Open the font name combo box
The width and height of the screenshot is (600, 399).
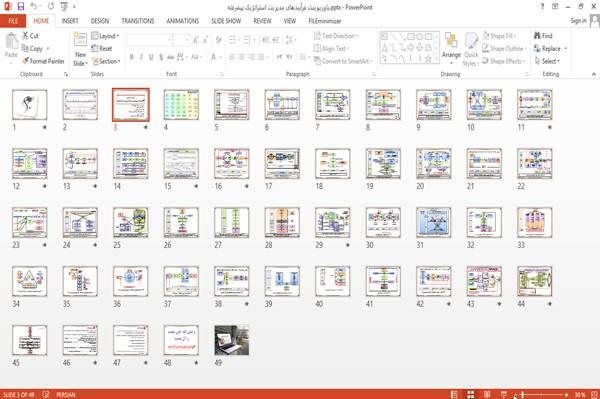[x=150, y=40]
